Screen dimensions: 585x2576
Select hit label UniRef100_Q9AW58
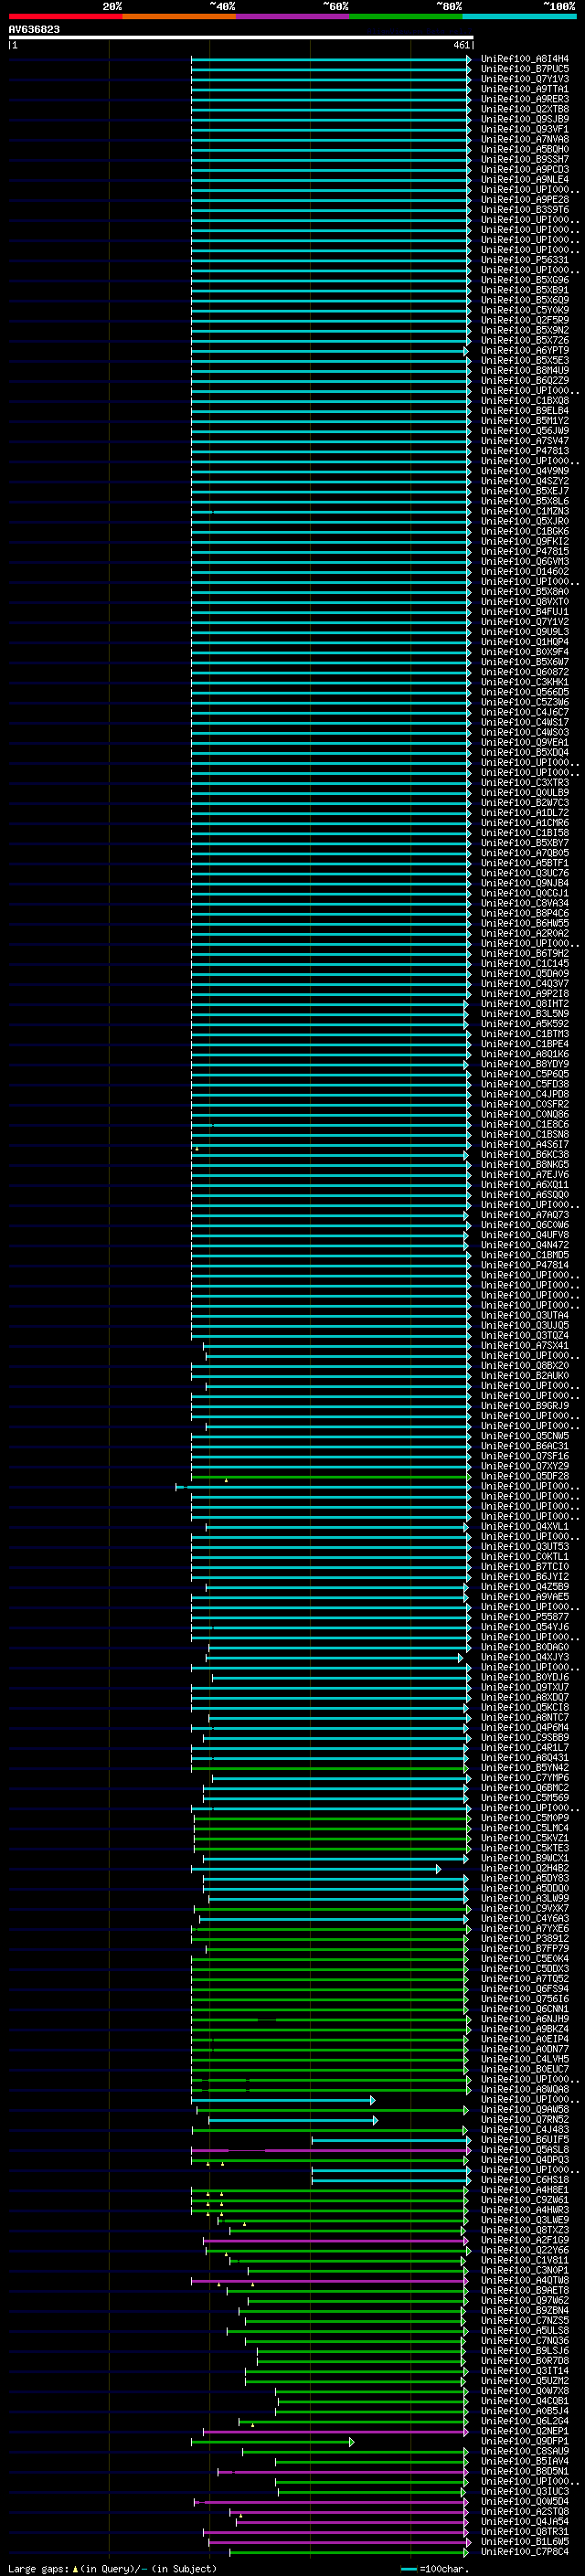[x=525, y=2110]
